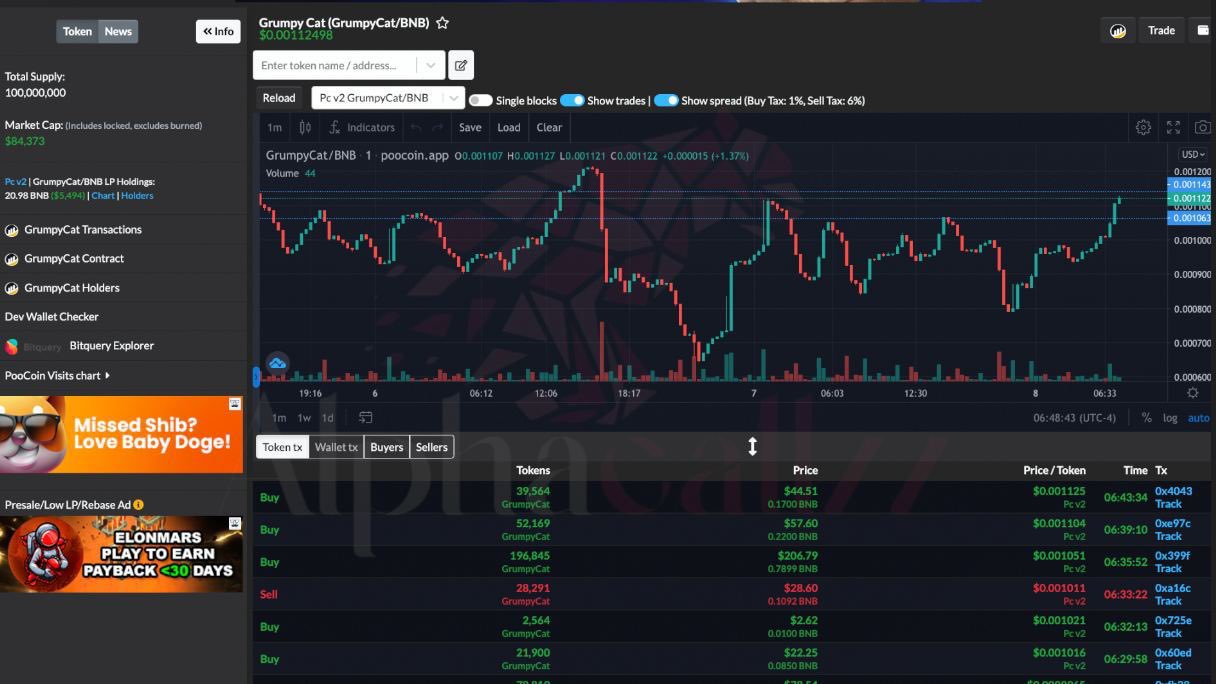Click the resize arrows below the chart
The width and height of the screenshot is (1216, 684).
coord(753,447)
